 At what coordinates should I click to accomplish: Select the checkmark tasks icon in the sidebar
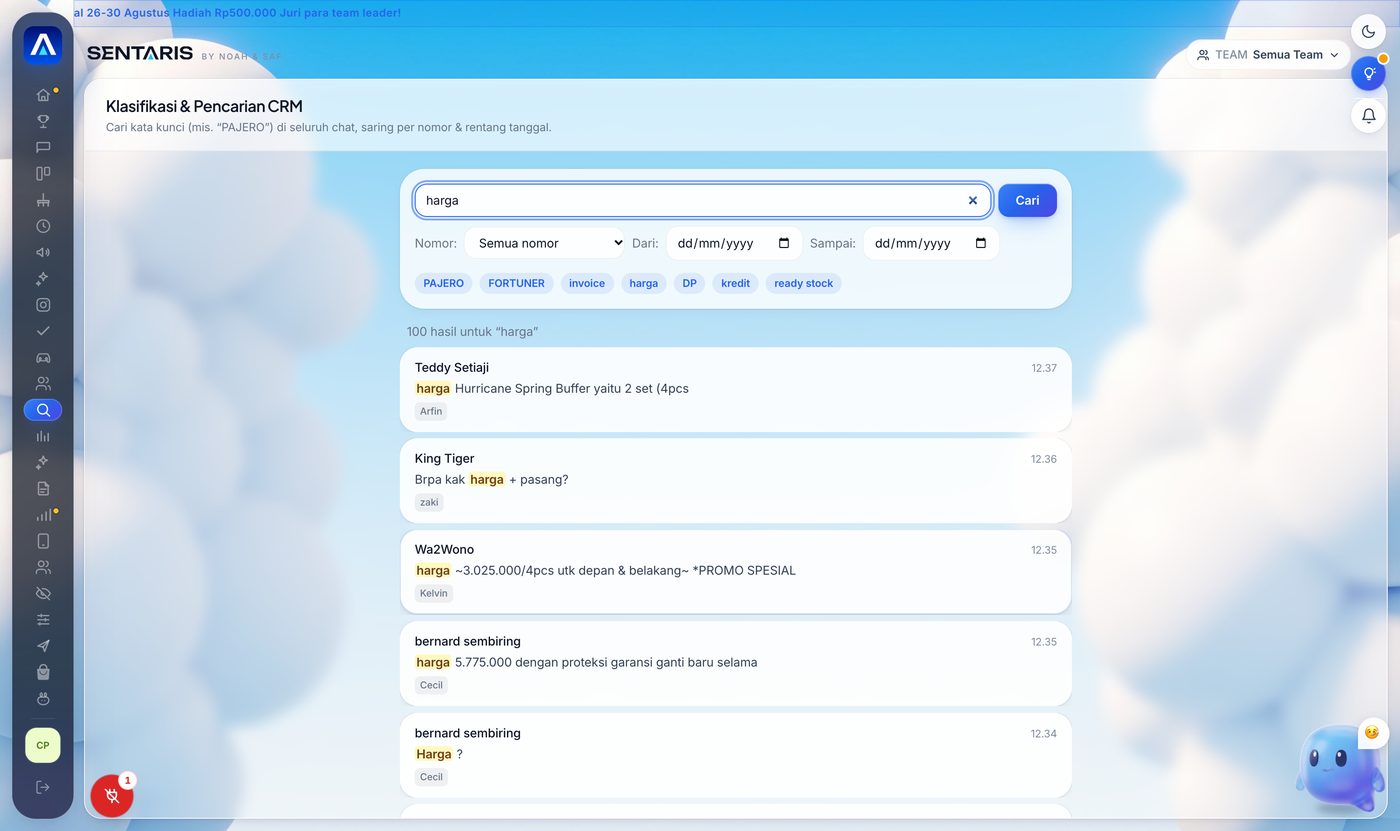tap(43, 331)
